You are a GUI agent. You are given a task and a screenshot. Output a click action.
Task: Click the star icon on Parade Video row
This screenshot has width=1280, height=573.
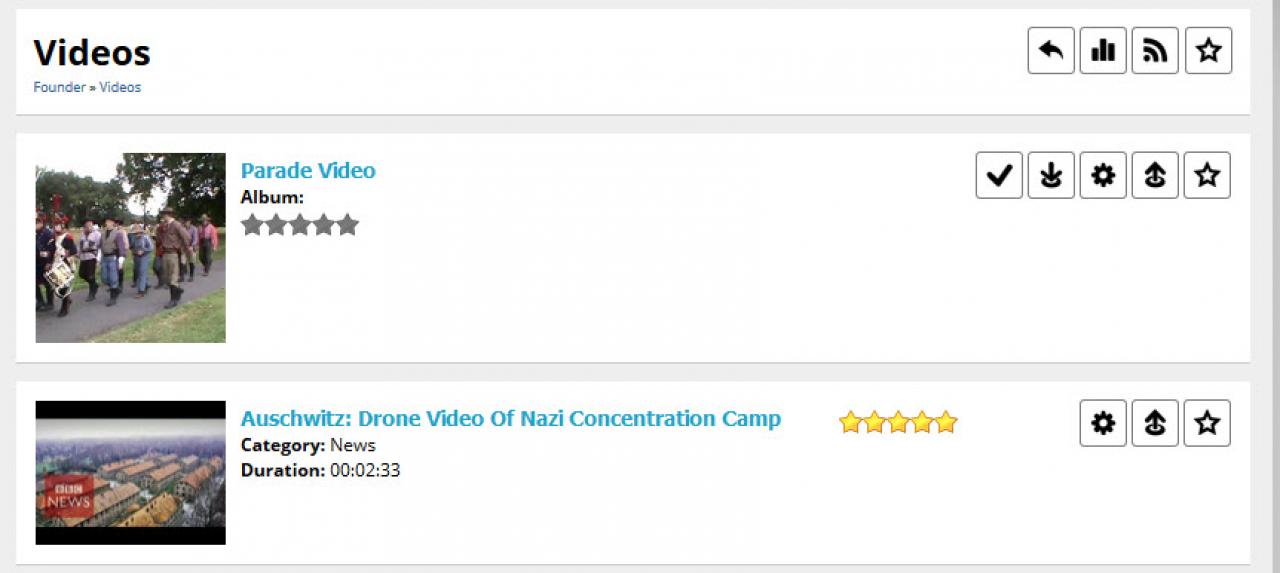pyautogui.click(x=1207, y=176)
